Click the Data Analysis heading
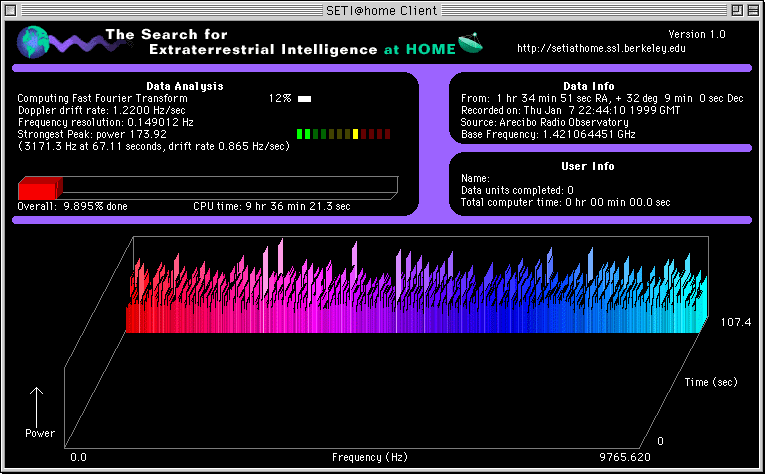765x474 pixels. 185,86
